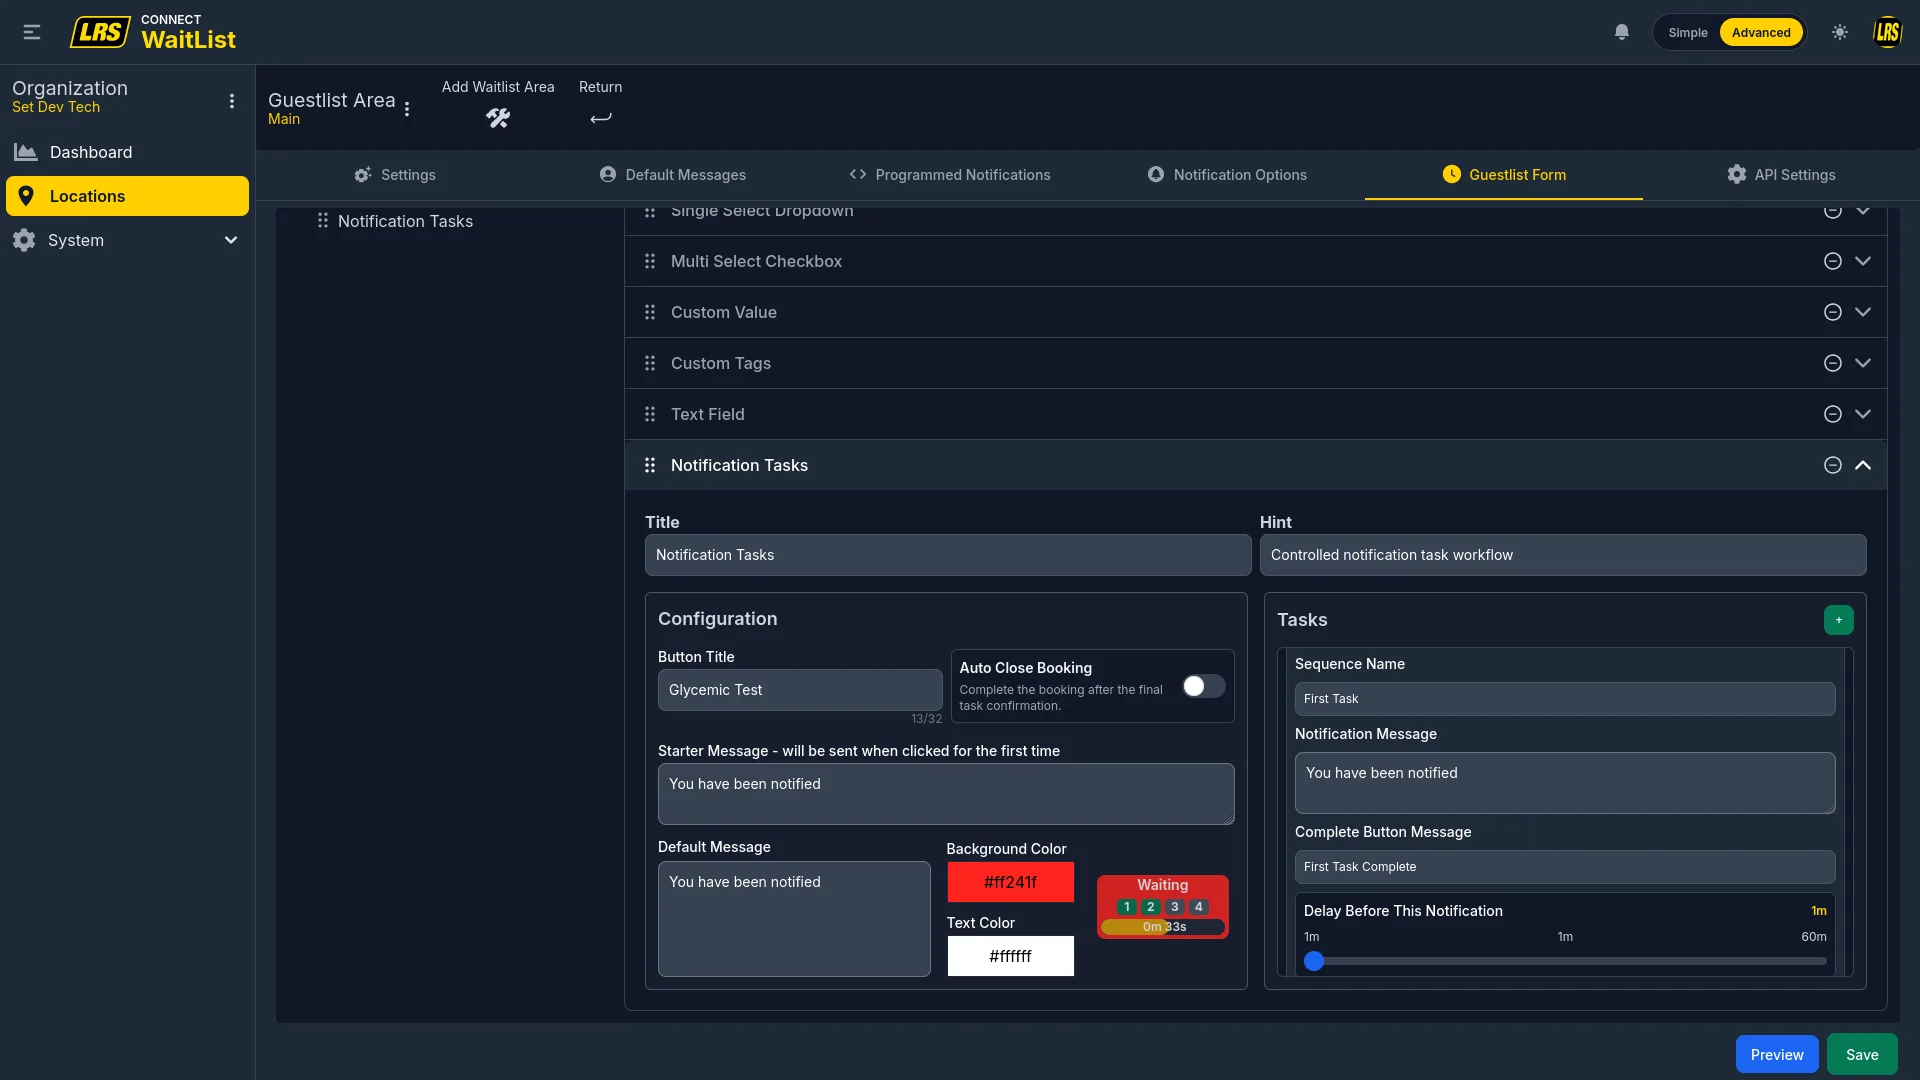Image resolution: width=1920 pixels, height=1080 pixels.
Task: Switch to Notification Options tab
Action: (1227, 175)
